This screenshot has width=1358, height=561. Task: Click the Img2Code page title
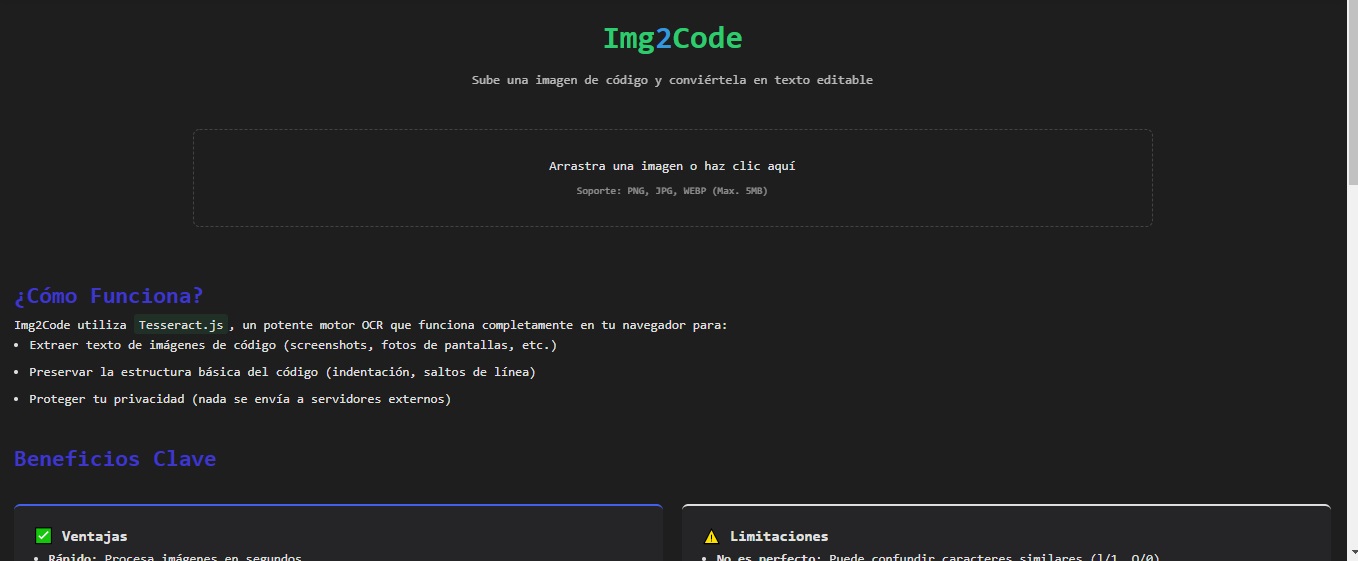[x=672, y=39]
